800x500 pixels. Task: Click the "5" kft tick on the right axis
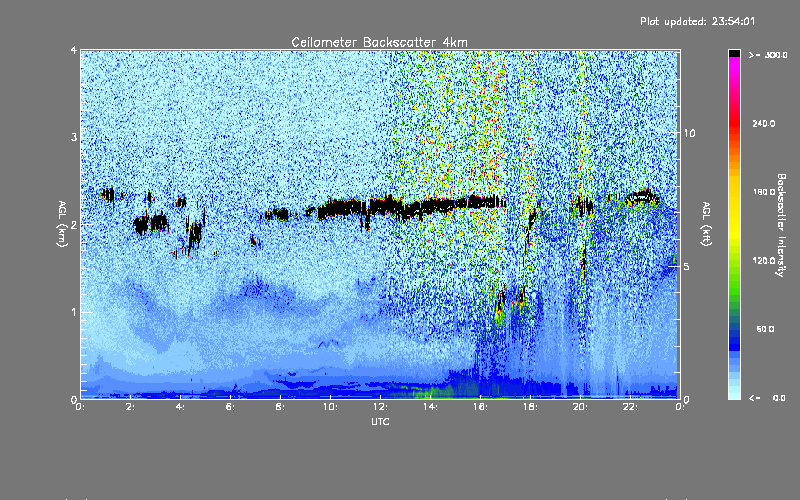687,267
